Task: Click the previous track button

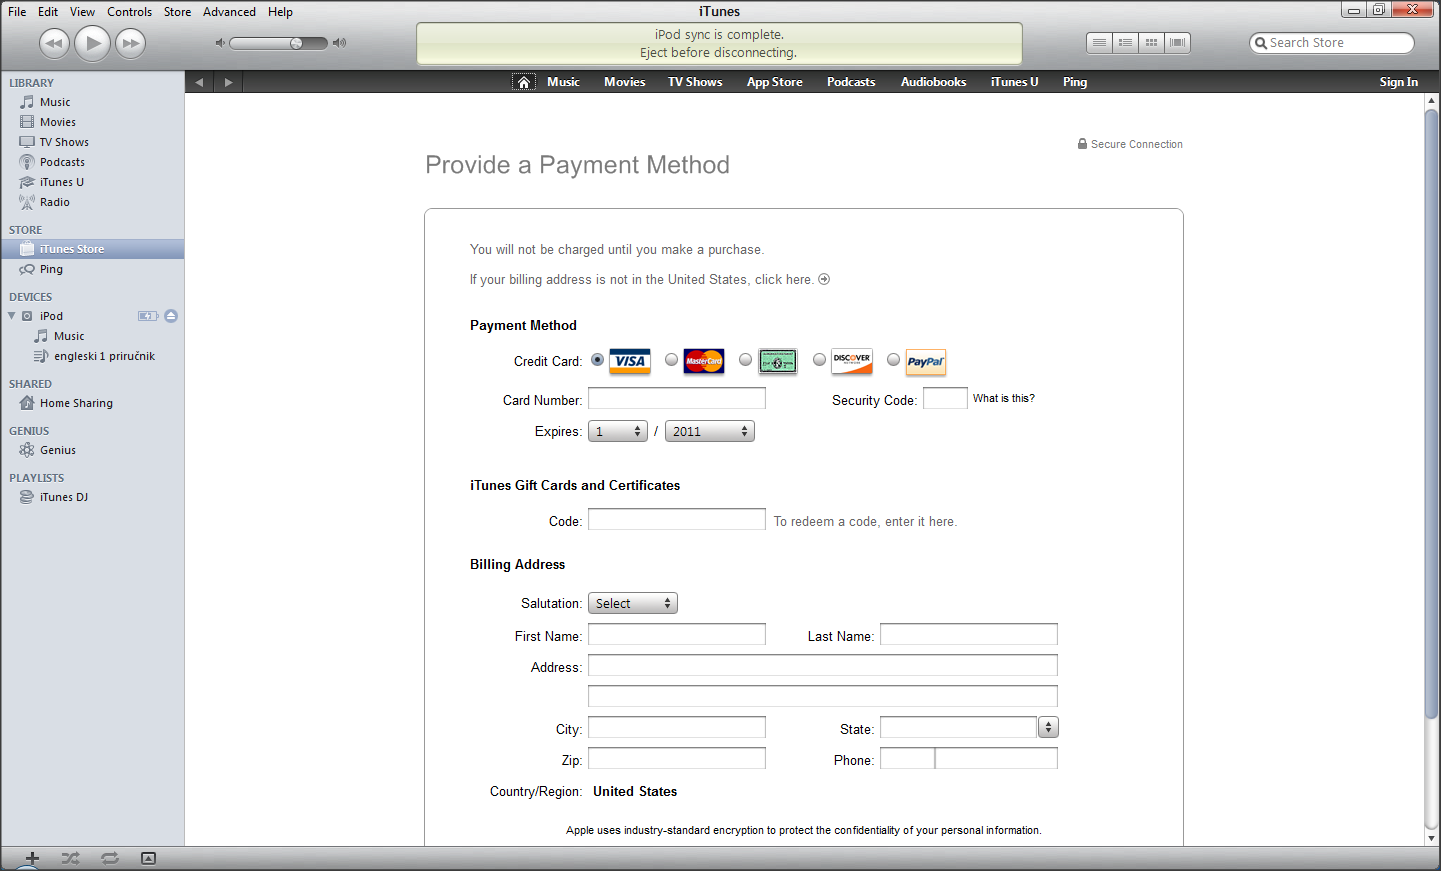Action: [54, 43]
